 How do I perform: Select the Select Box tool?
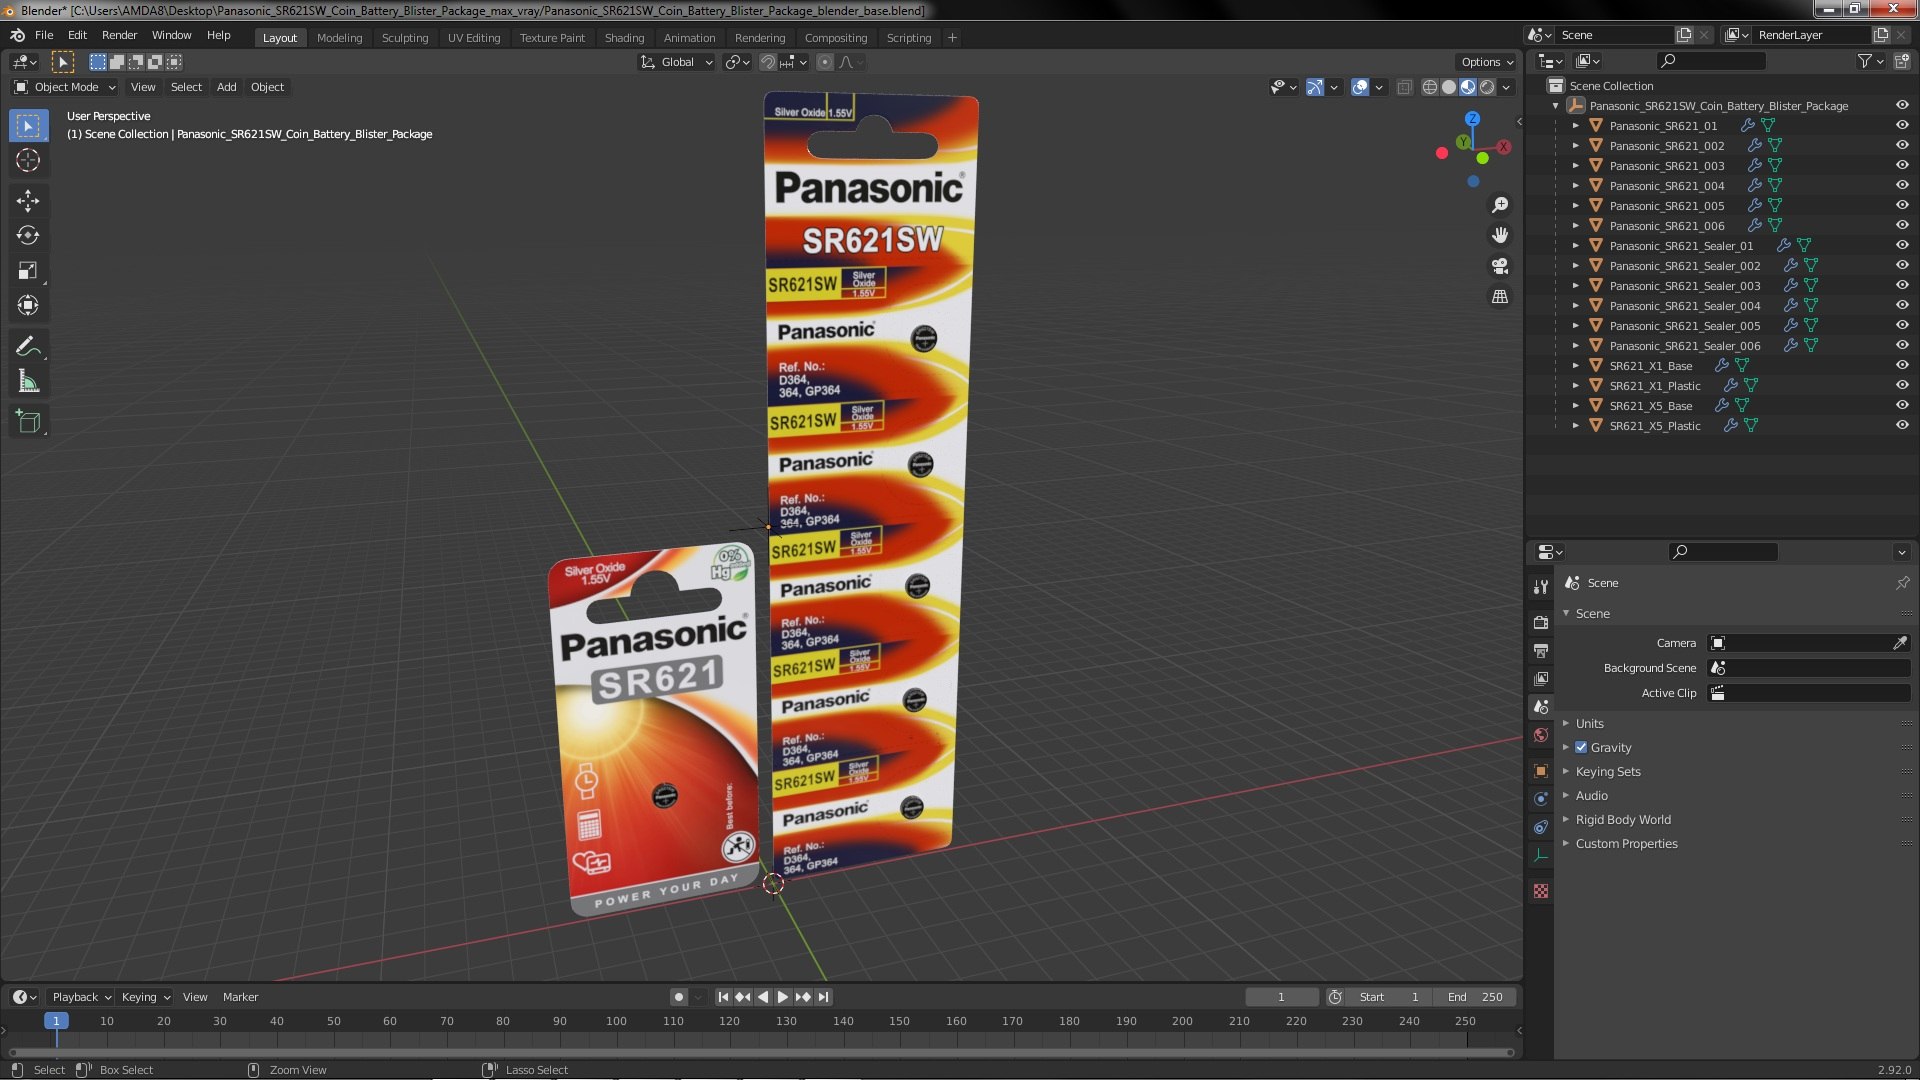28,125
